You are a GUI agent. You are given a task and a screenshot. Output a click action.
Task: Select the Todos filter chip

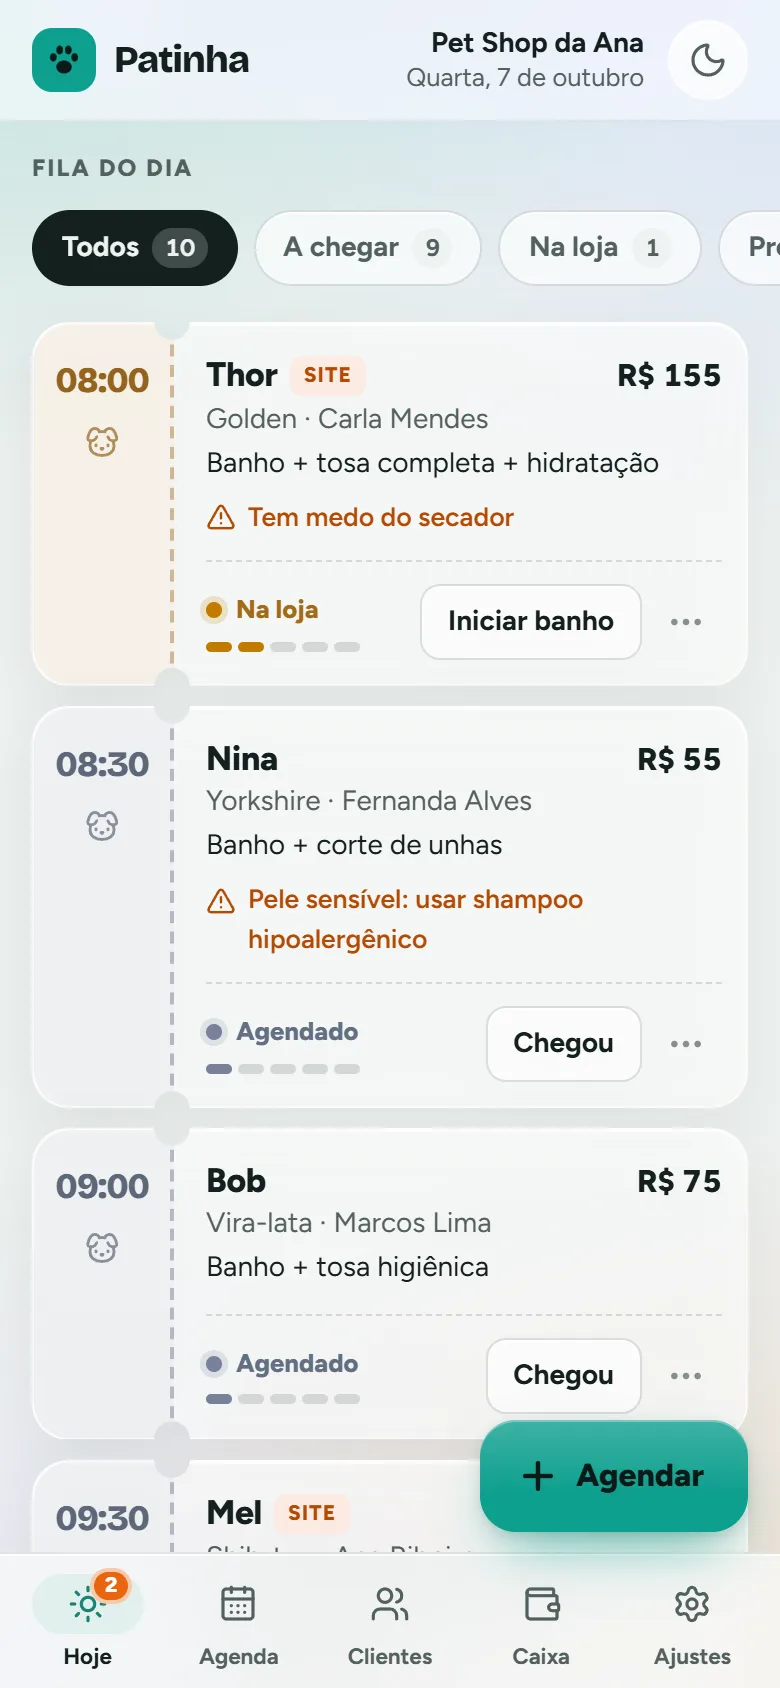(135, 248)
